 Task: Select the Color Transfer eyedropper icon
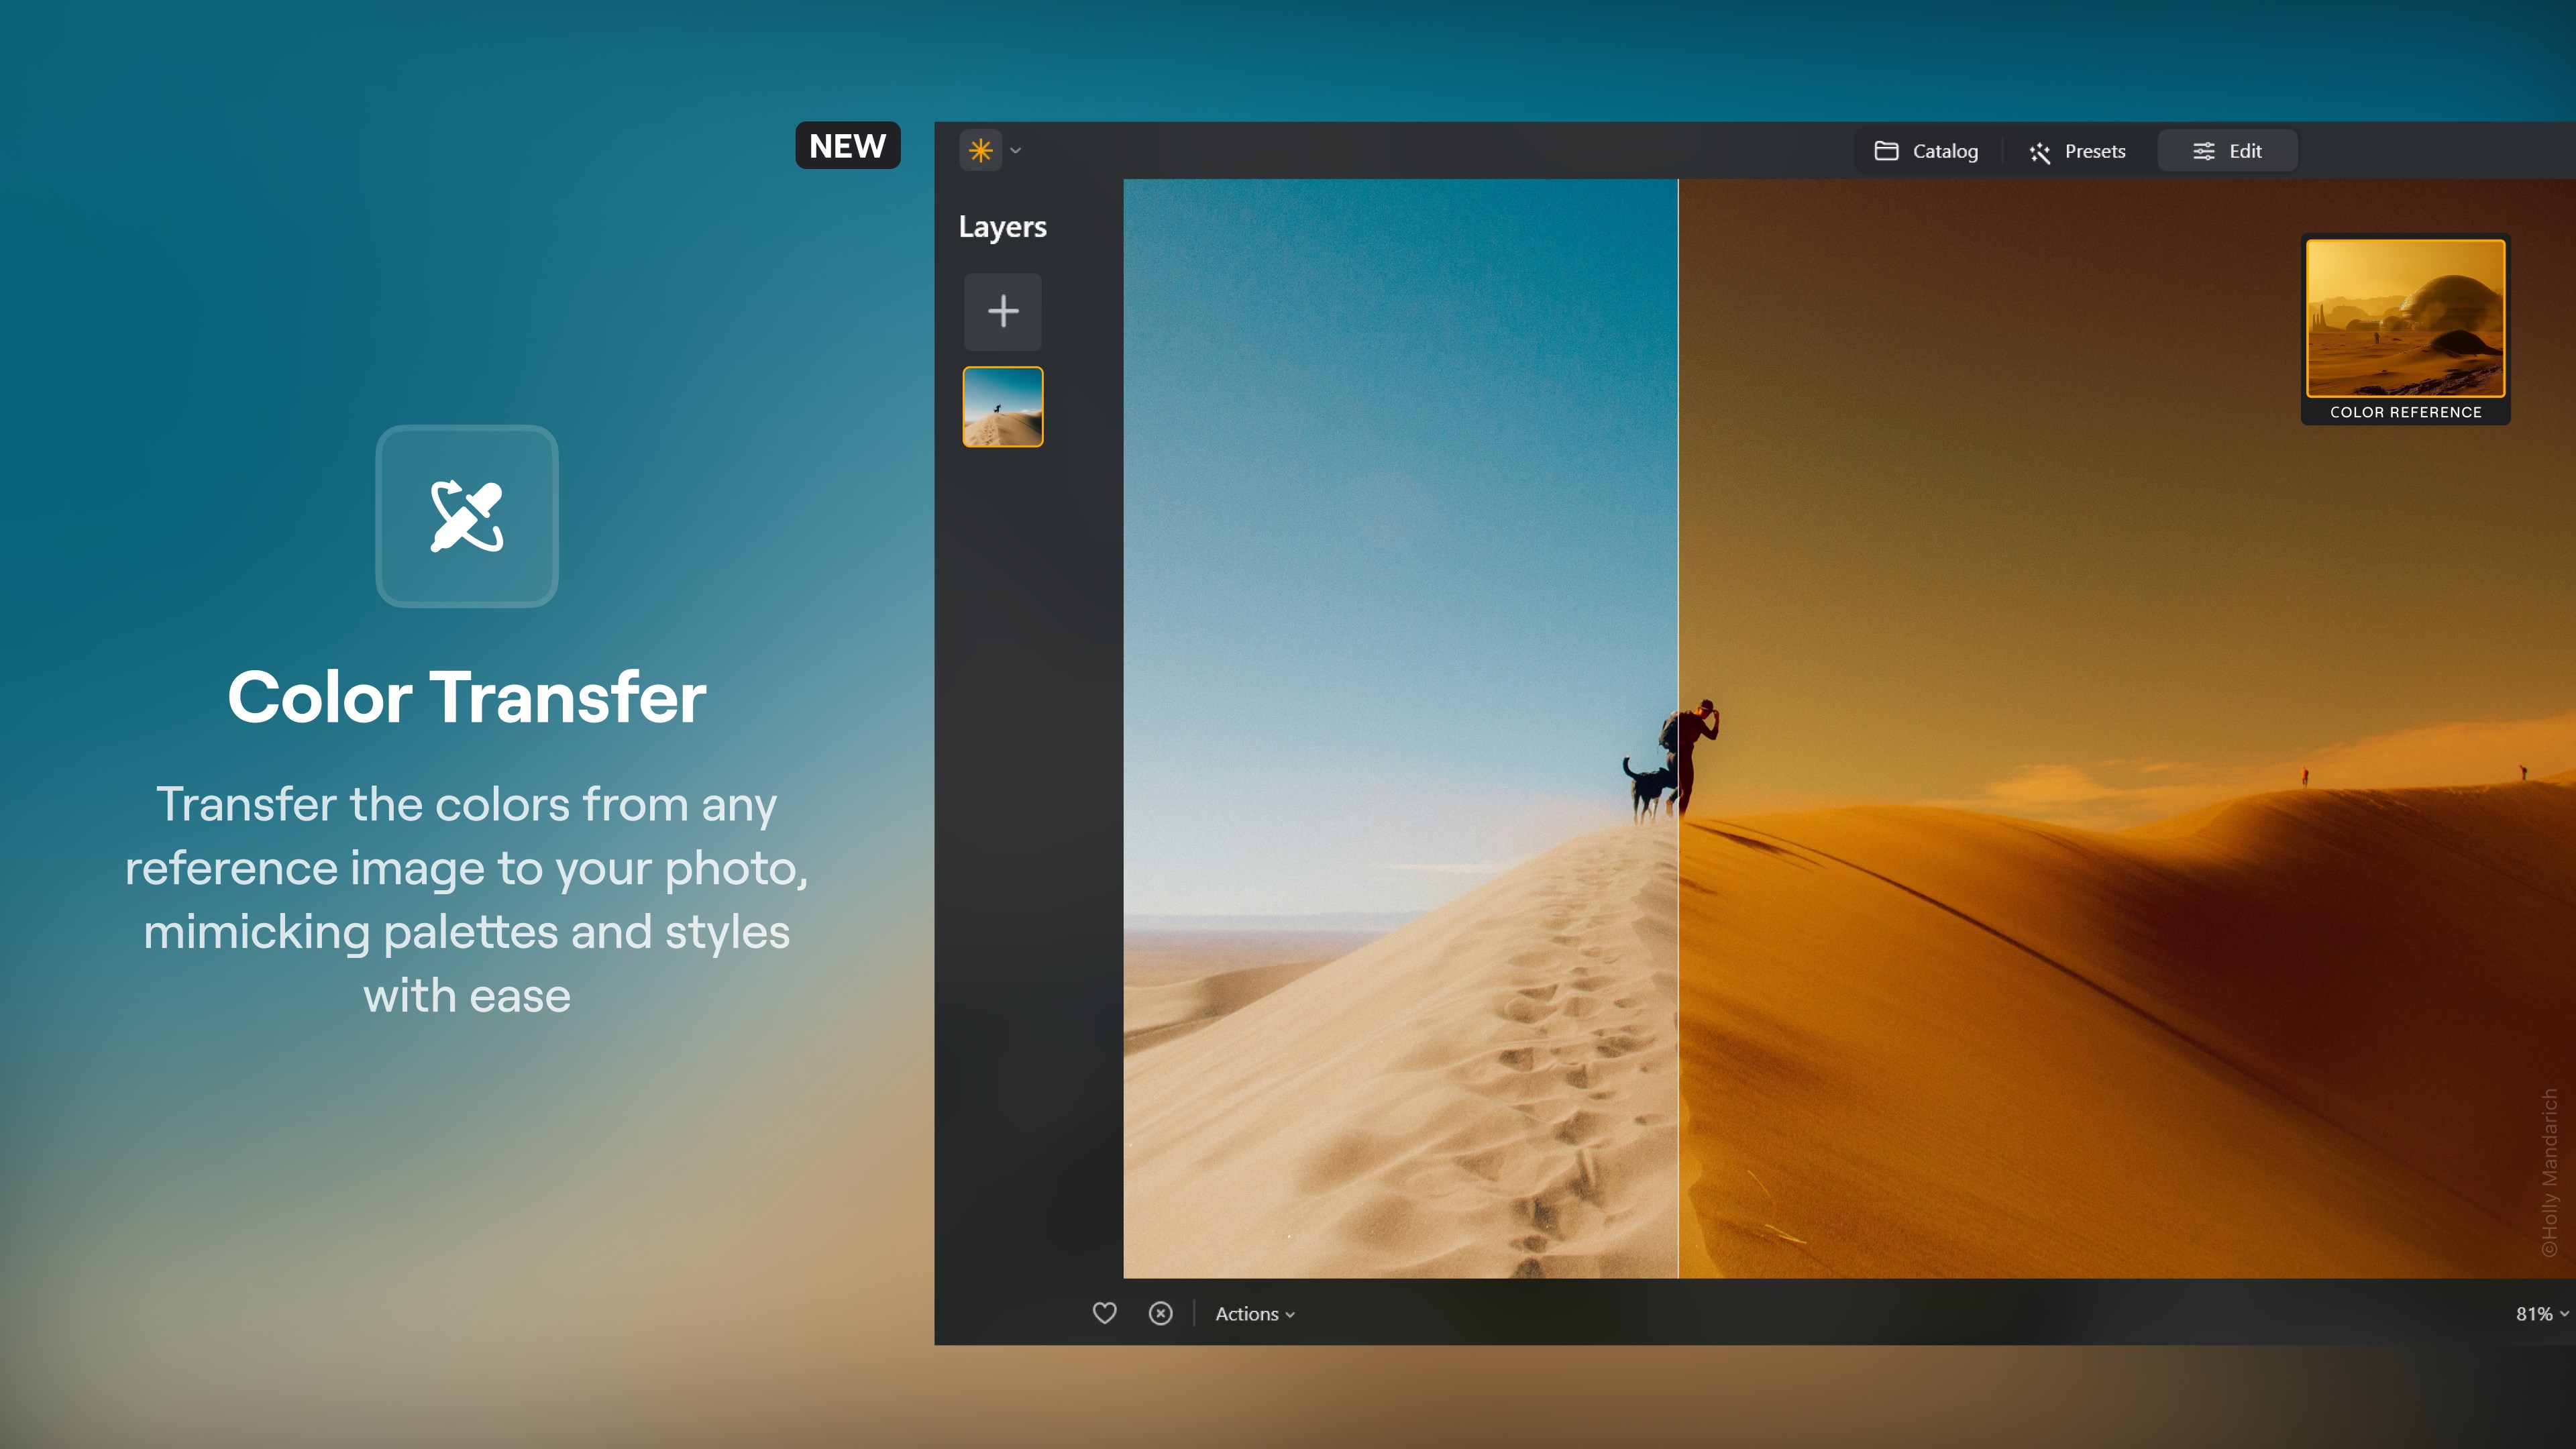point(466,516)
